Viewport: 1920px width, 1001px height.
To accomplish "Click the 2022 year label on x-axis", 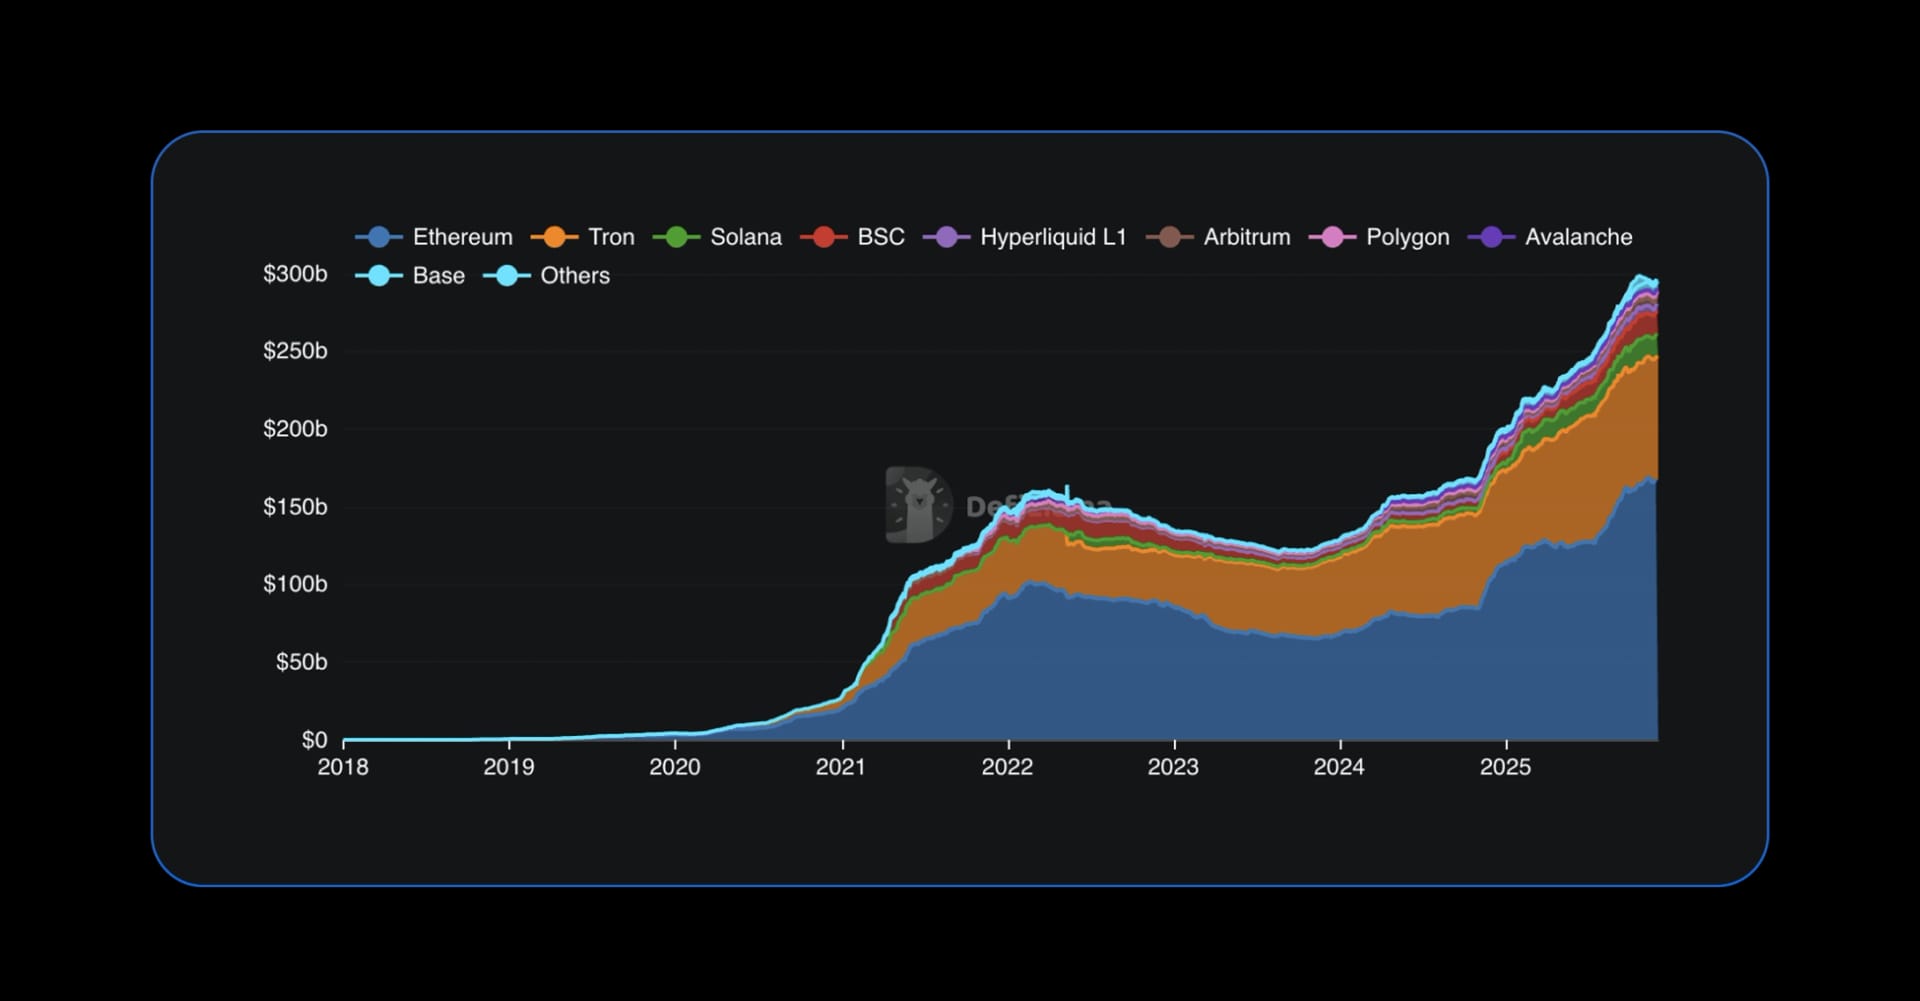I will [x=1008, y=768].
